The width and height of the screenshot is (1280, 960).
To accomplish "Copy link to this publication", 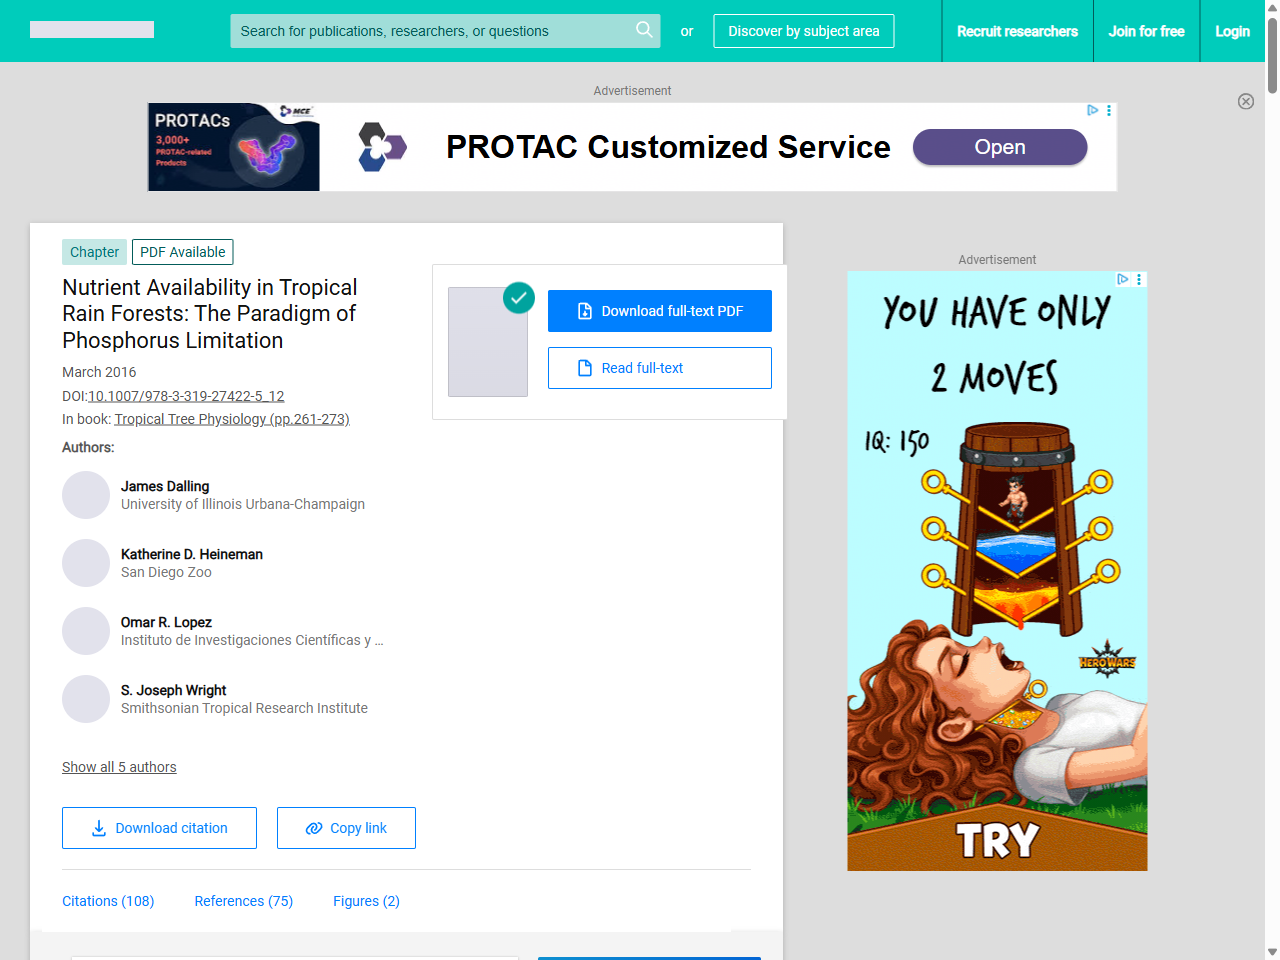I will tap(346, 828).
